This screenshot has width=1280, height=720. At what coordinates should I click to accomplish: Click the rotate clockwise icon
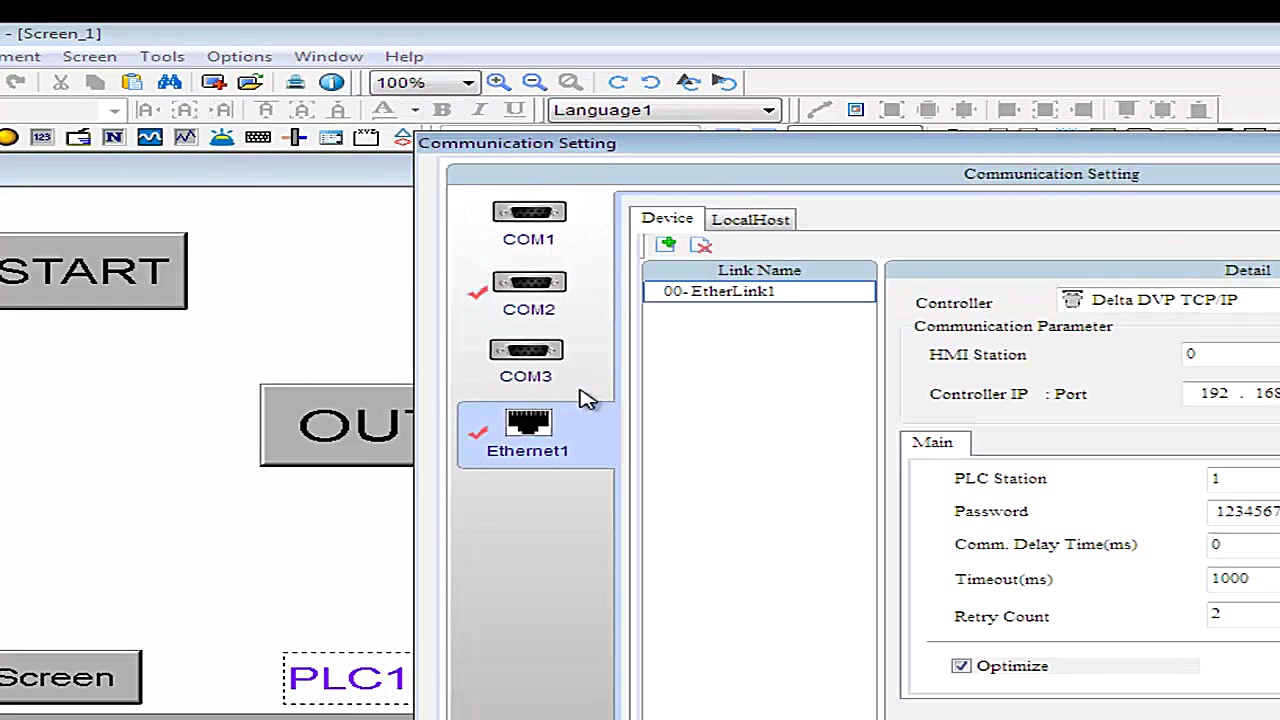[617, 82]
